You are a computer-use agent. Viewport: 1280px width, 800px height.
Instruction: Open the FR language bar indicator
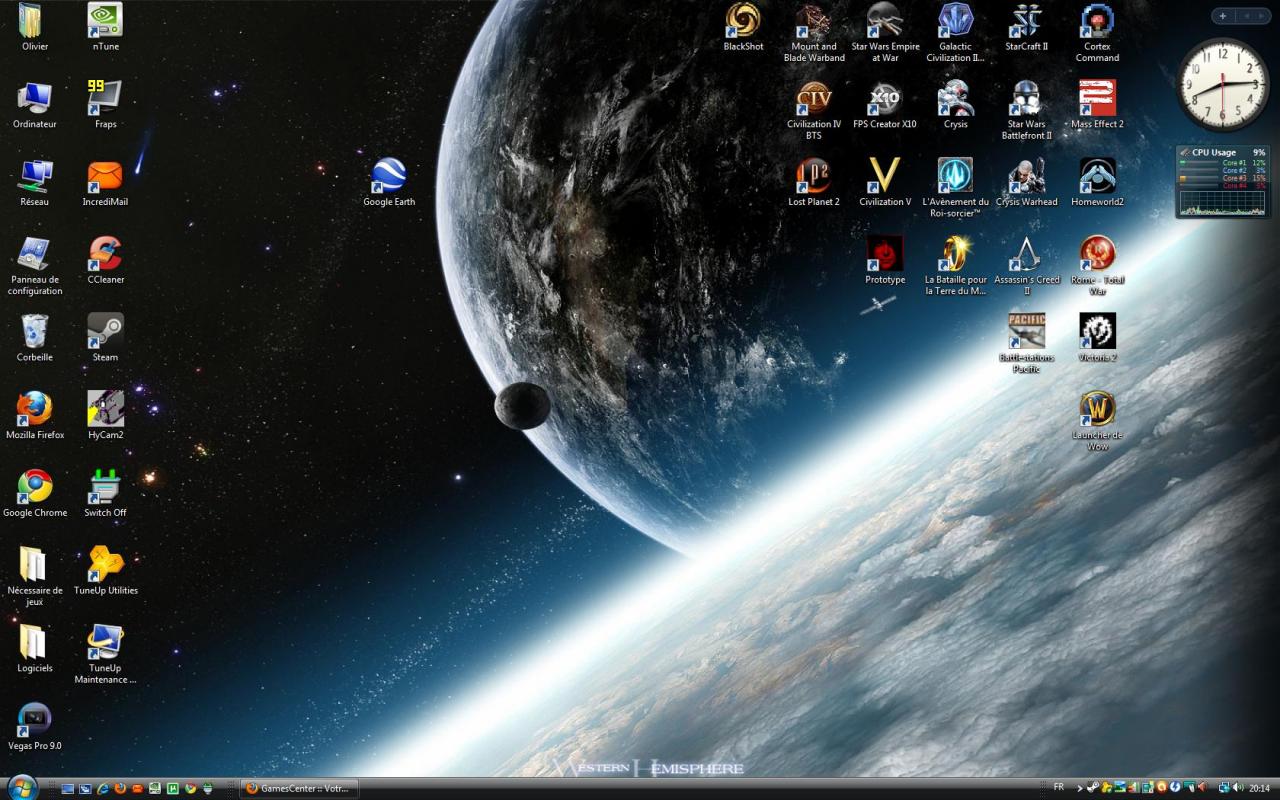pos(1059,787)
